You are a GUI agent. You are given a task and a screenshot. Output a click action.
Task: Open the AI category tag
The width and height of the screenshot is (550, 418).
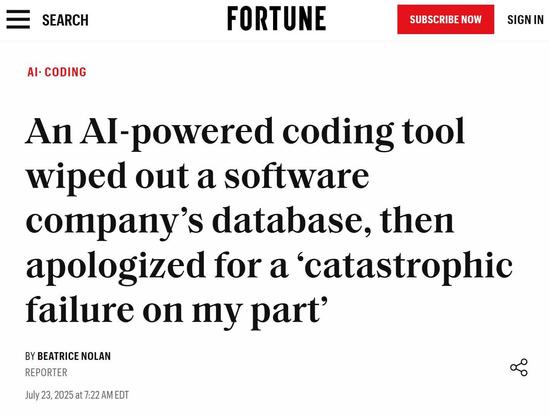tap(32, 72)
